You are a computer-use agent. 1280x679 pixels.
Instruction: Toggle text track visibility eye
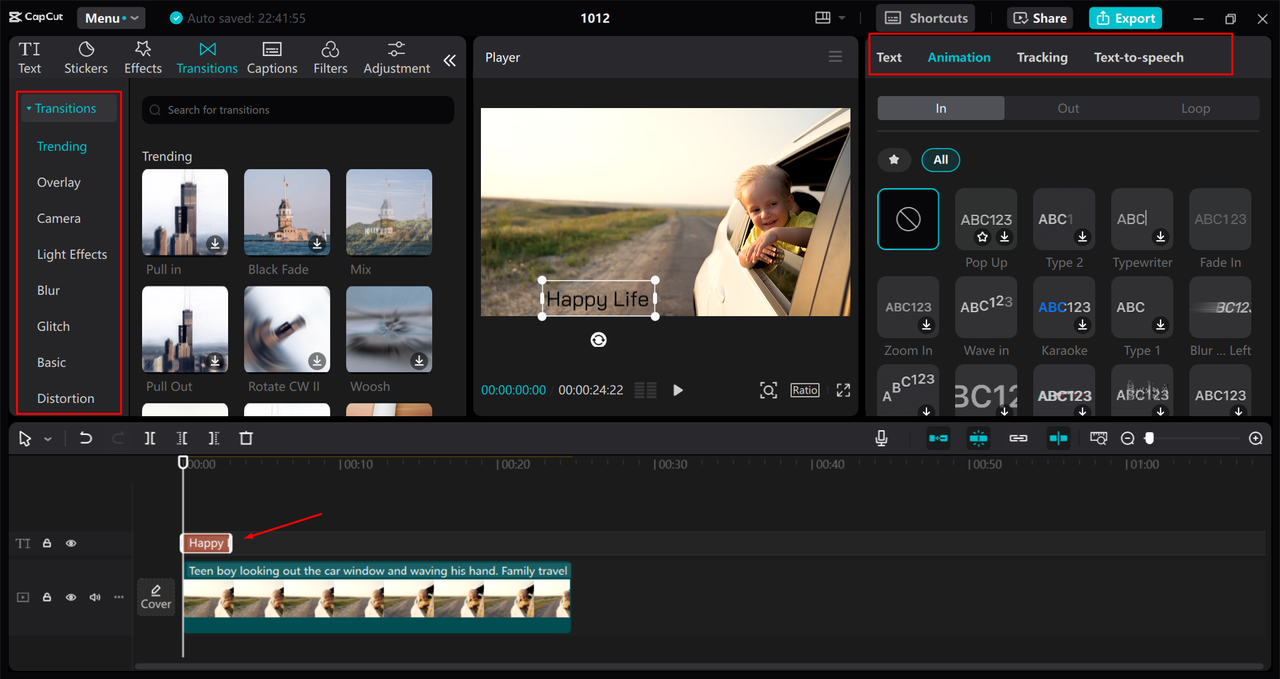point(71,543)
